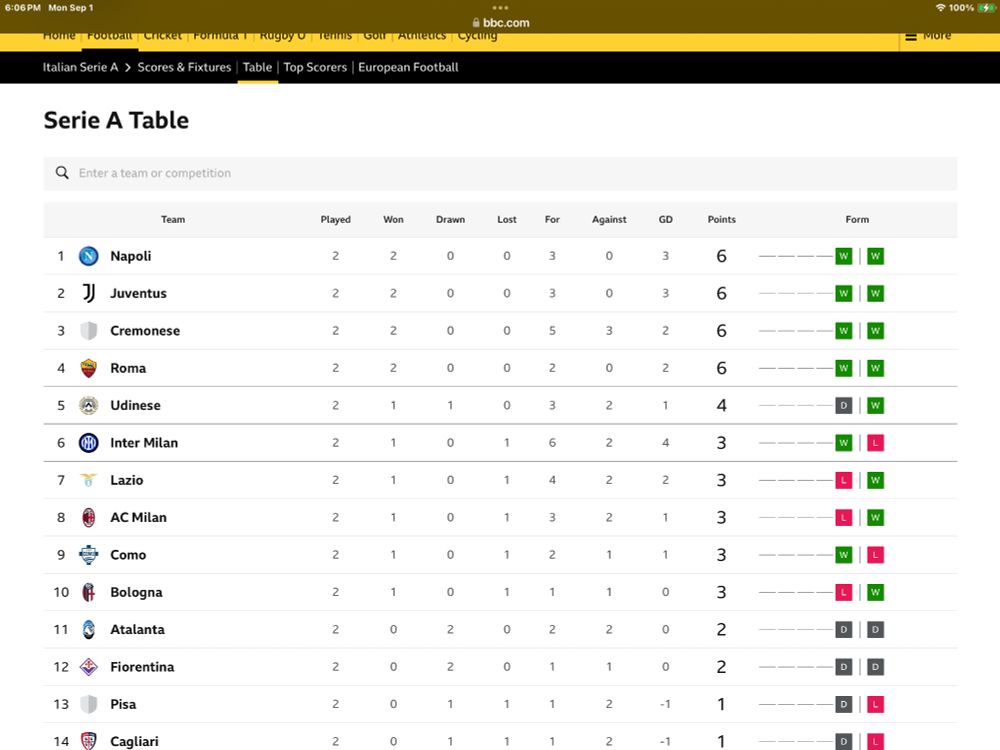This screenshot has height=750, width=1000.
Task: Click the AC Milan club crest
Action: [x=89, y=517]
